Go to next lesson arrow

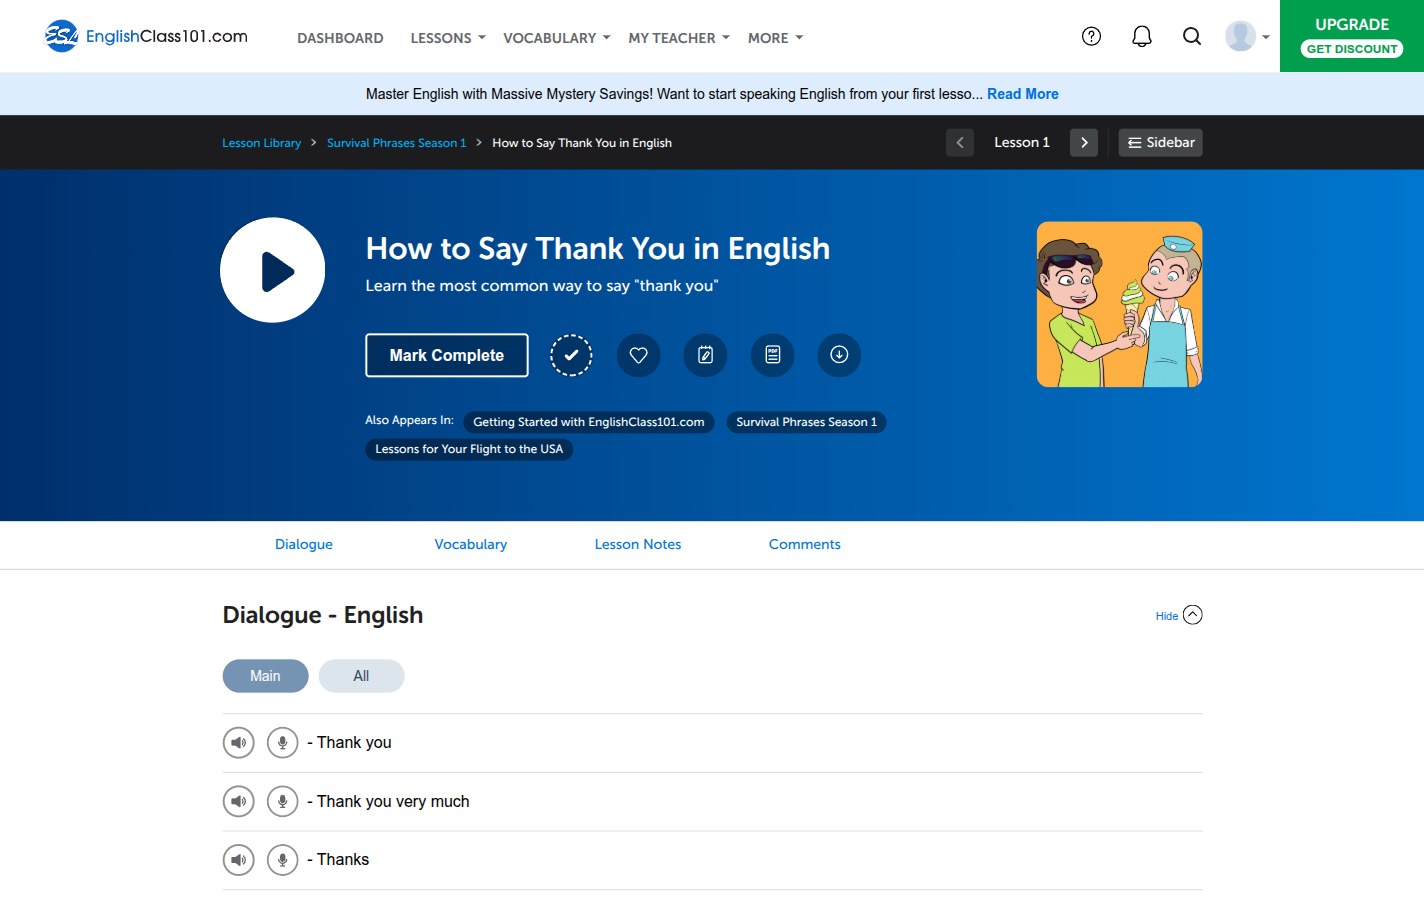point(1084,143)
